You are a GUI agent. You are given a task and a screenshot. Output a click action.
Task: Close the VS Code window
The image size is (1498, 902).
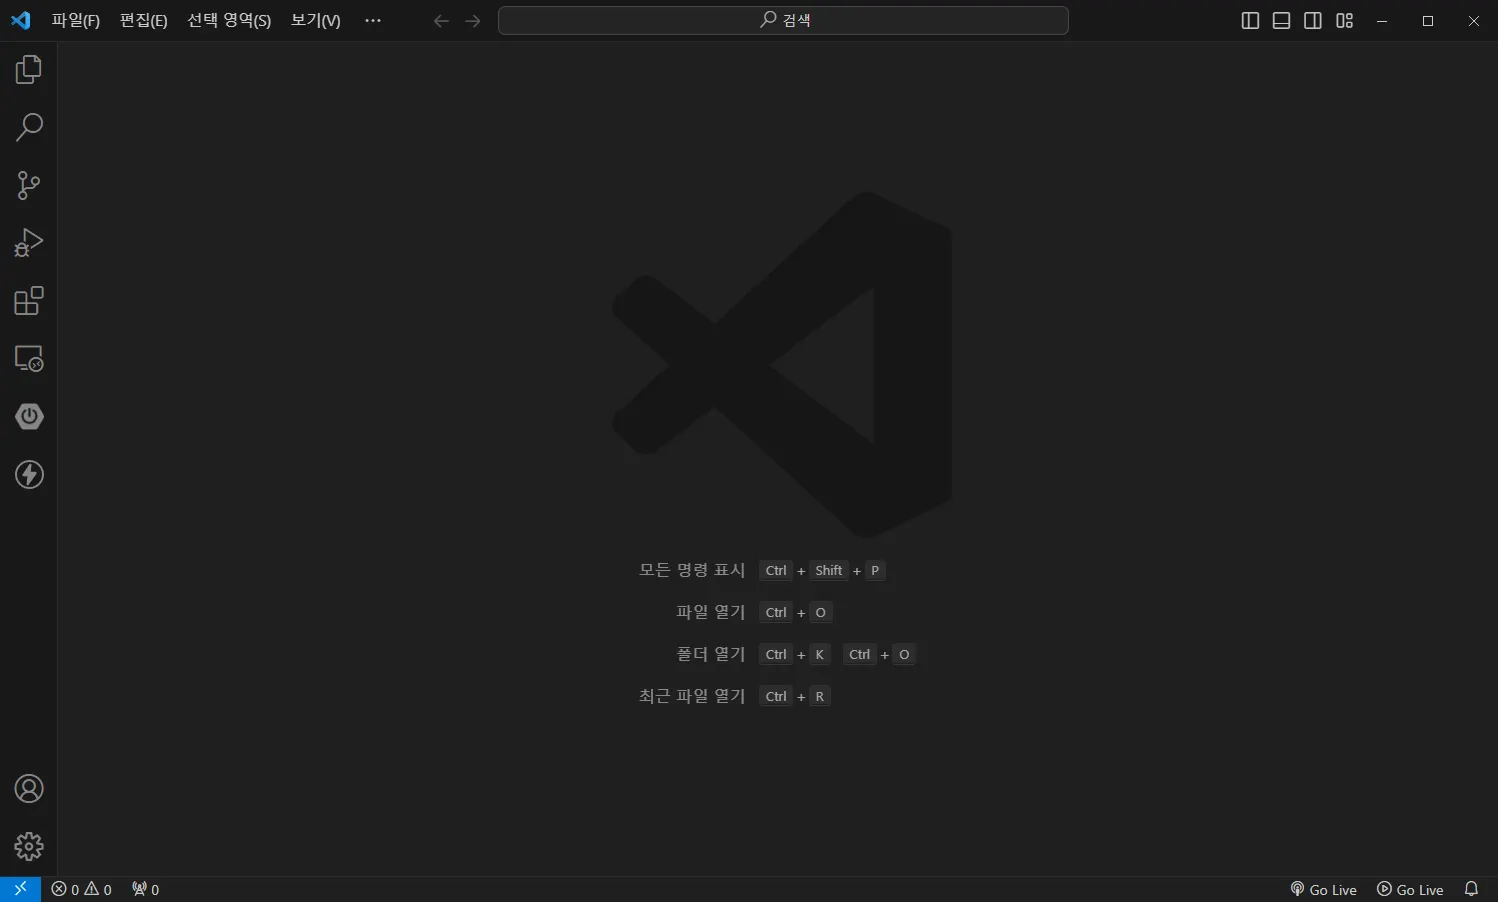[1474, 21]
